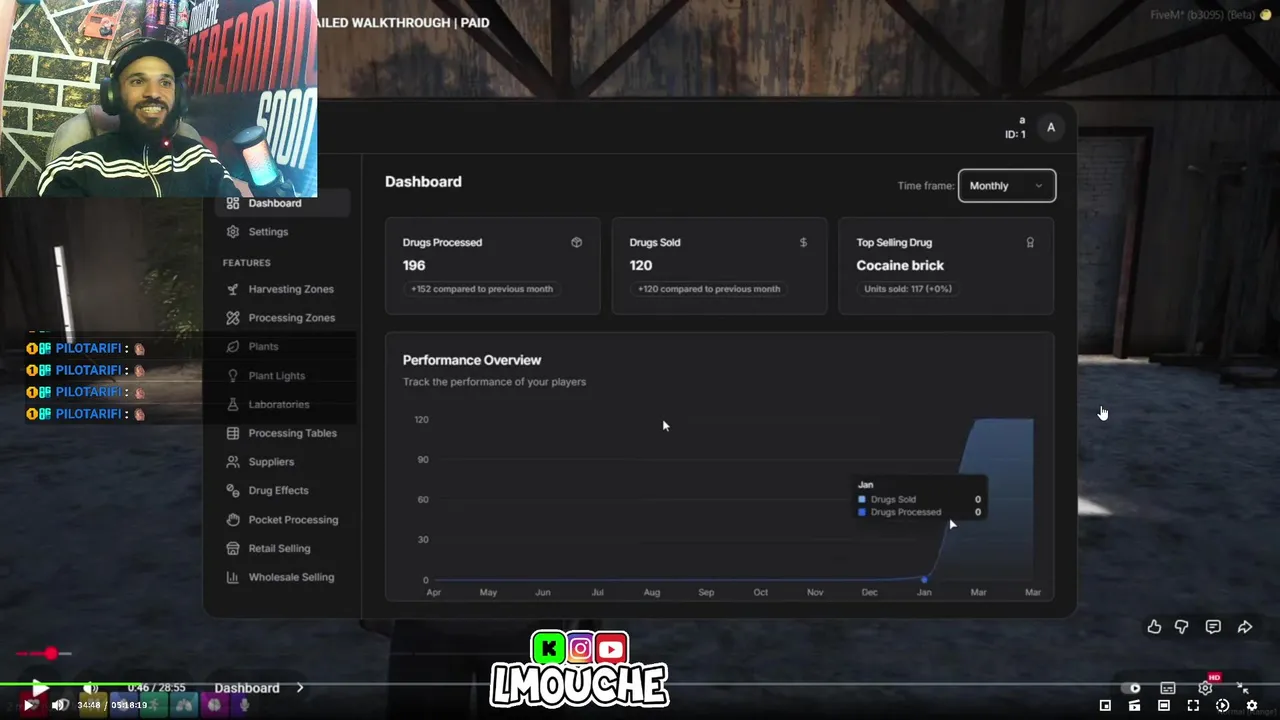
Task: Select the Plants leaf icon
Action: pyautogui.click(x=232, y=346)
